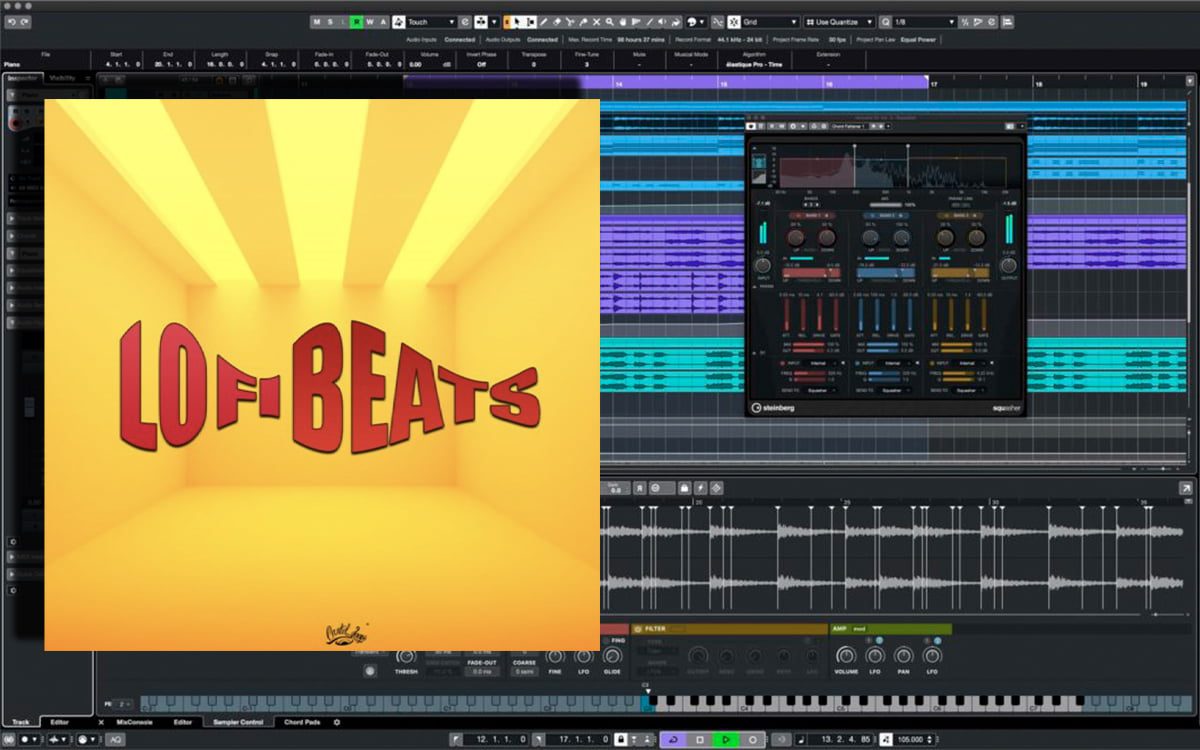Screen dimensions: 1200x750
Task: Select the Zoom magnifier tool
Action: click(x=610, y=22)
